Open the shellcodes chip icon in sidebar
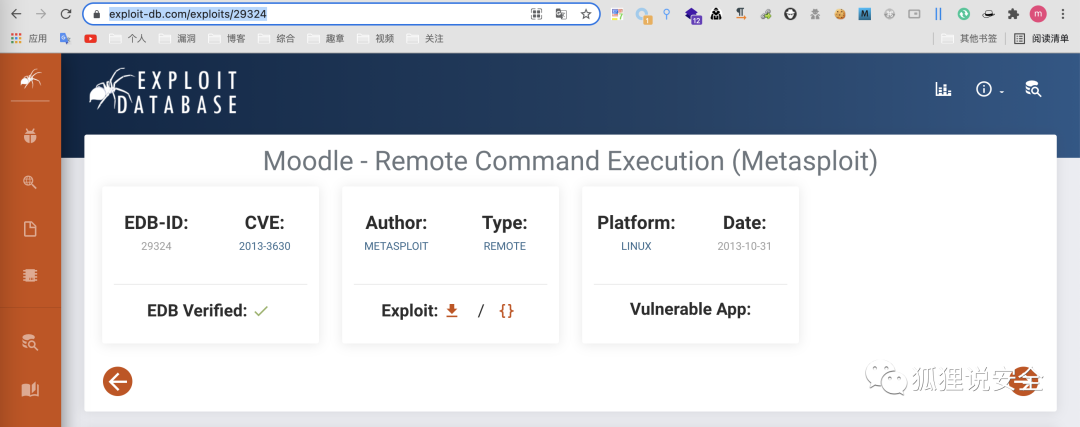 coord(30,275)
